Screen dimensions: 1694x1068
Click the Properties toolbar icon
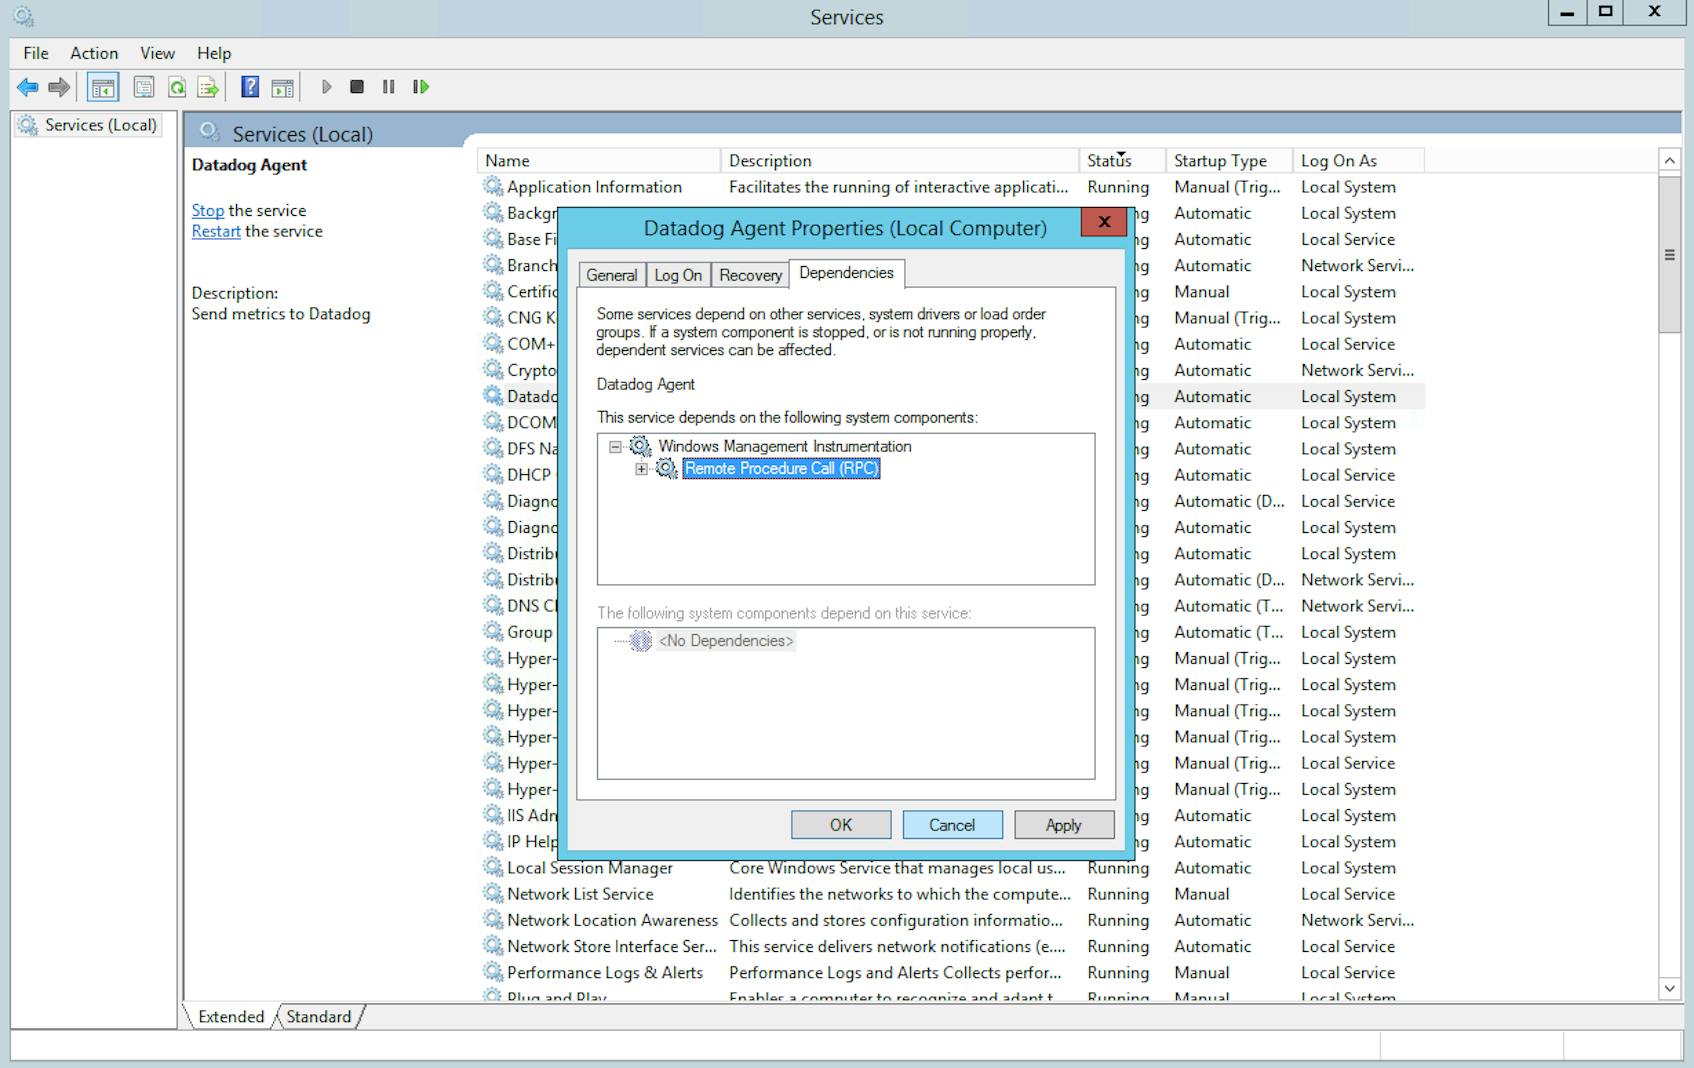point(144,87)
